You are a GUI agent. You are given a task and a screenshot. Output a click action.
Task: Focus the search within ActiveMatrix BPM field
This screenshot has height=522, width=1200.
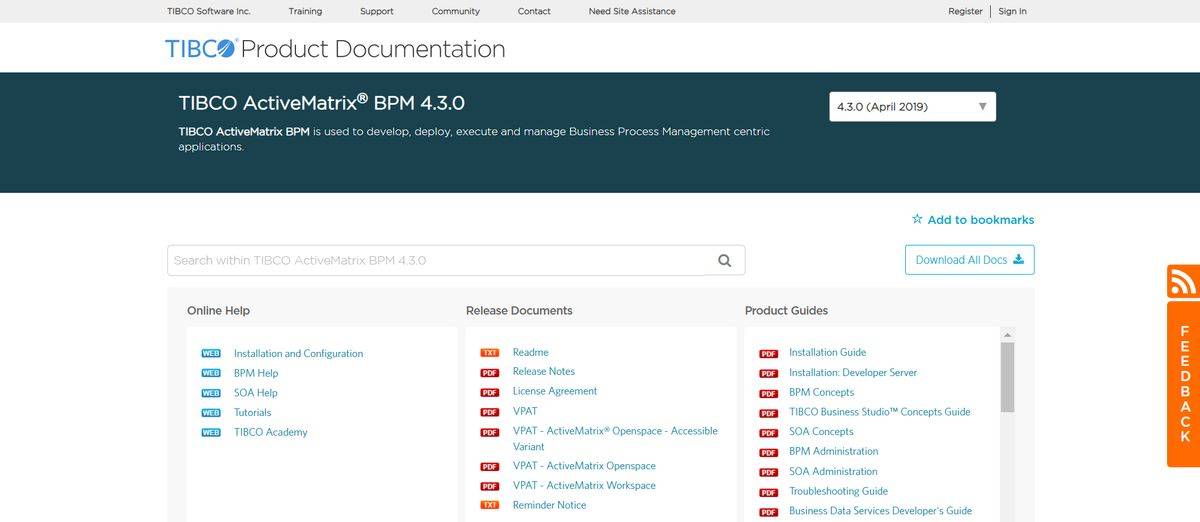pyautogui.click(x=438, y=261)
